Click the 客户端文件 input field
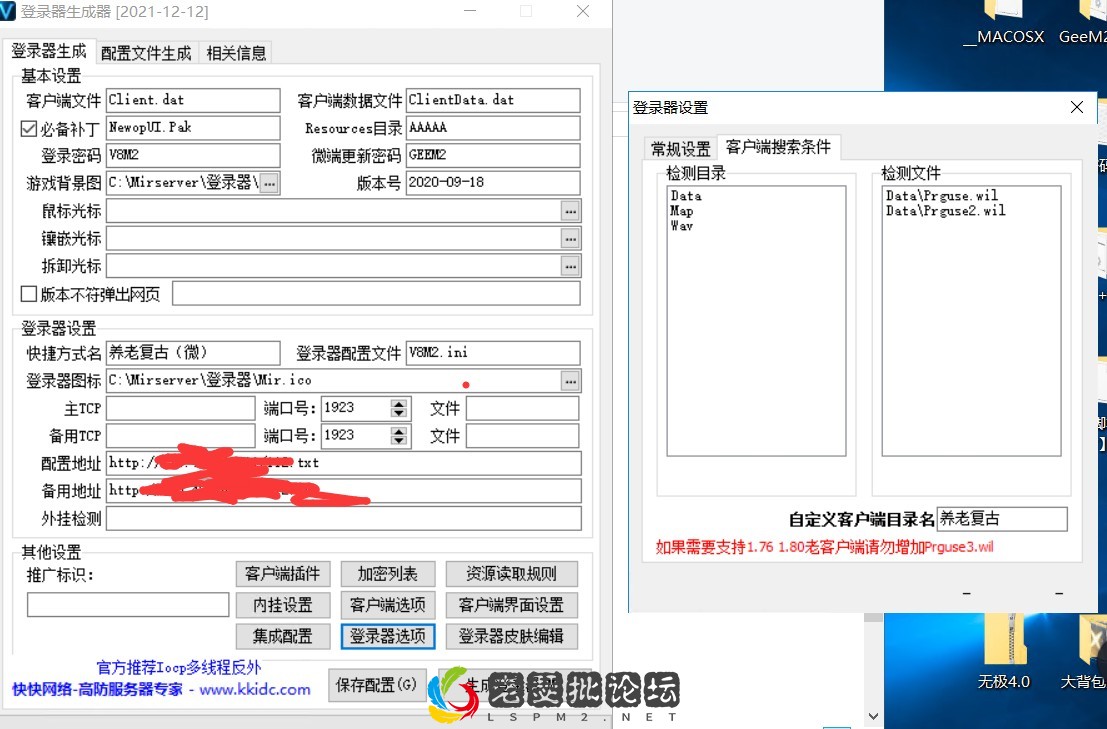This screenshot has height=729, width=1107. click(193, 100)
